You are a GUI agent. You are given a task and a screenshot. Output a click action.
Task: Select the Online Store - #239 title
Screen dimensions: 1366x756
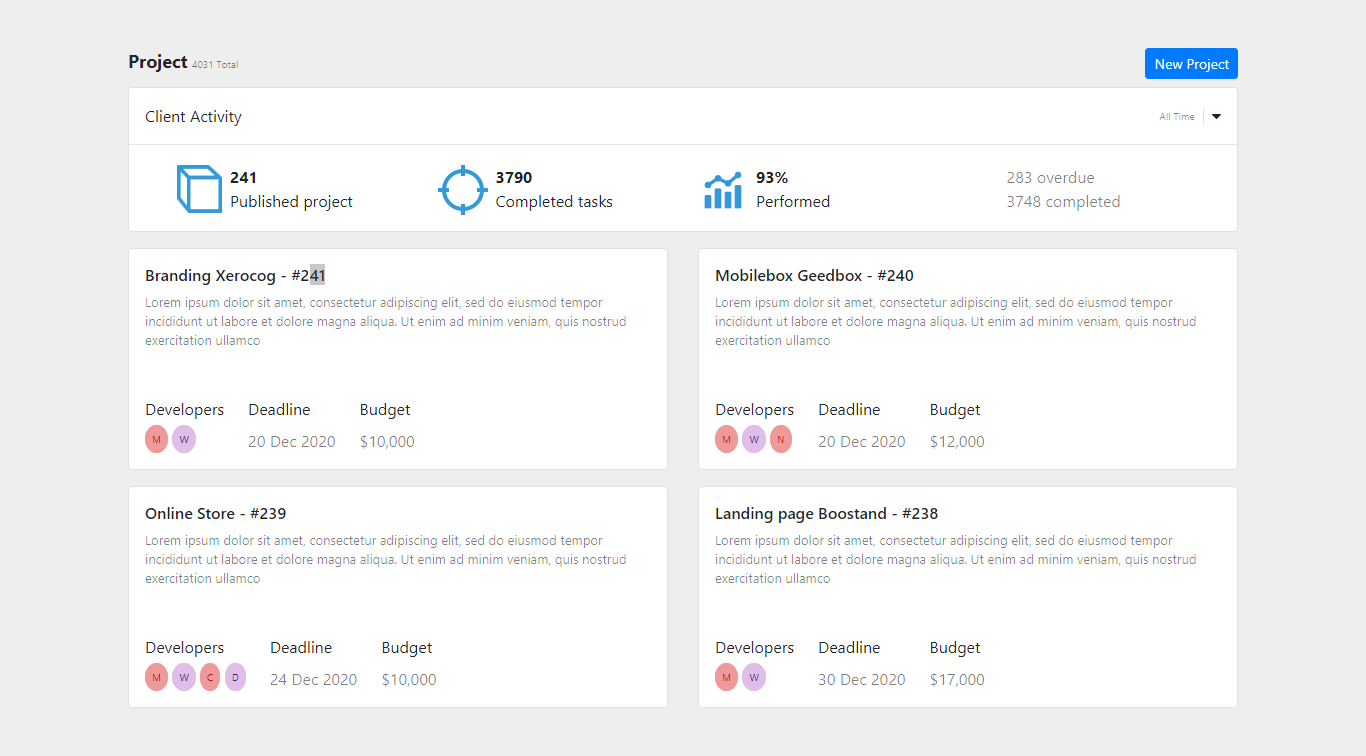(x=216, y=513)
